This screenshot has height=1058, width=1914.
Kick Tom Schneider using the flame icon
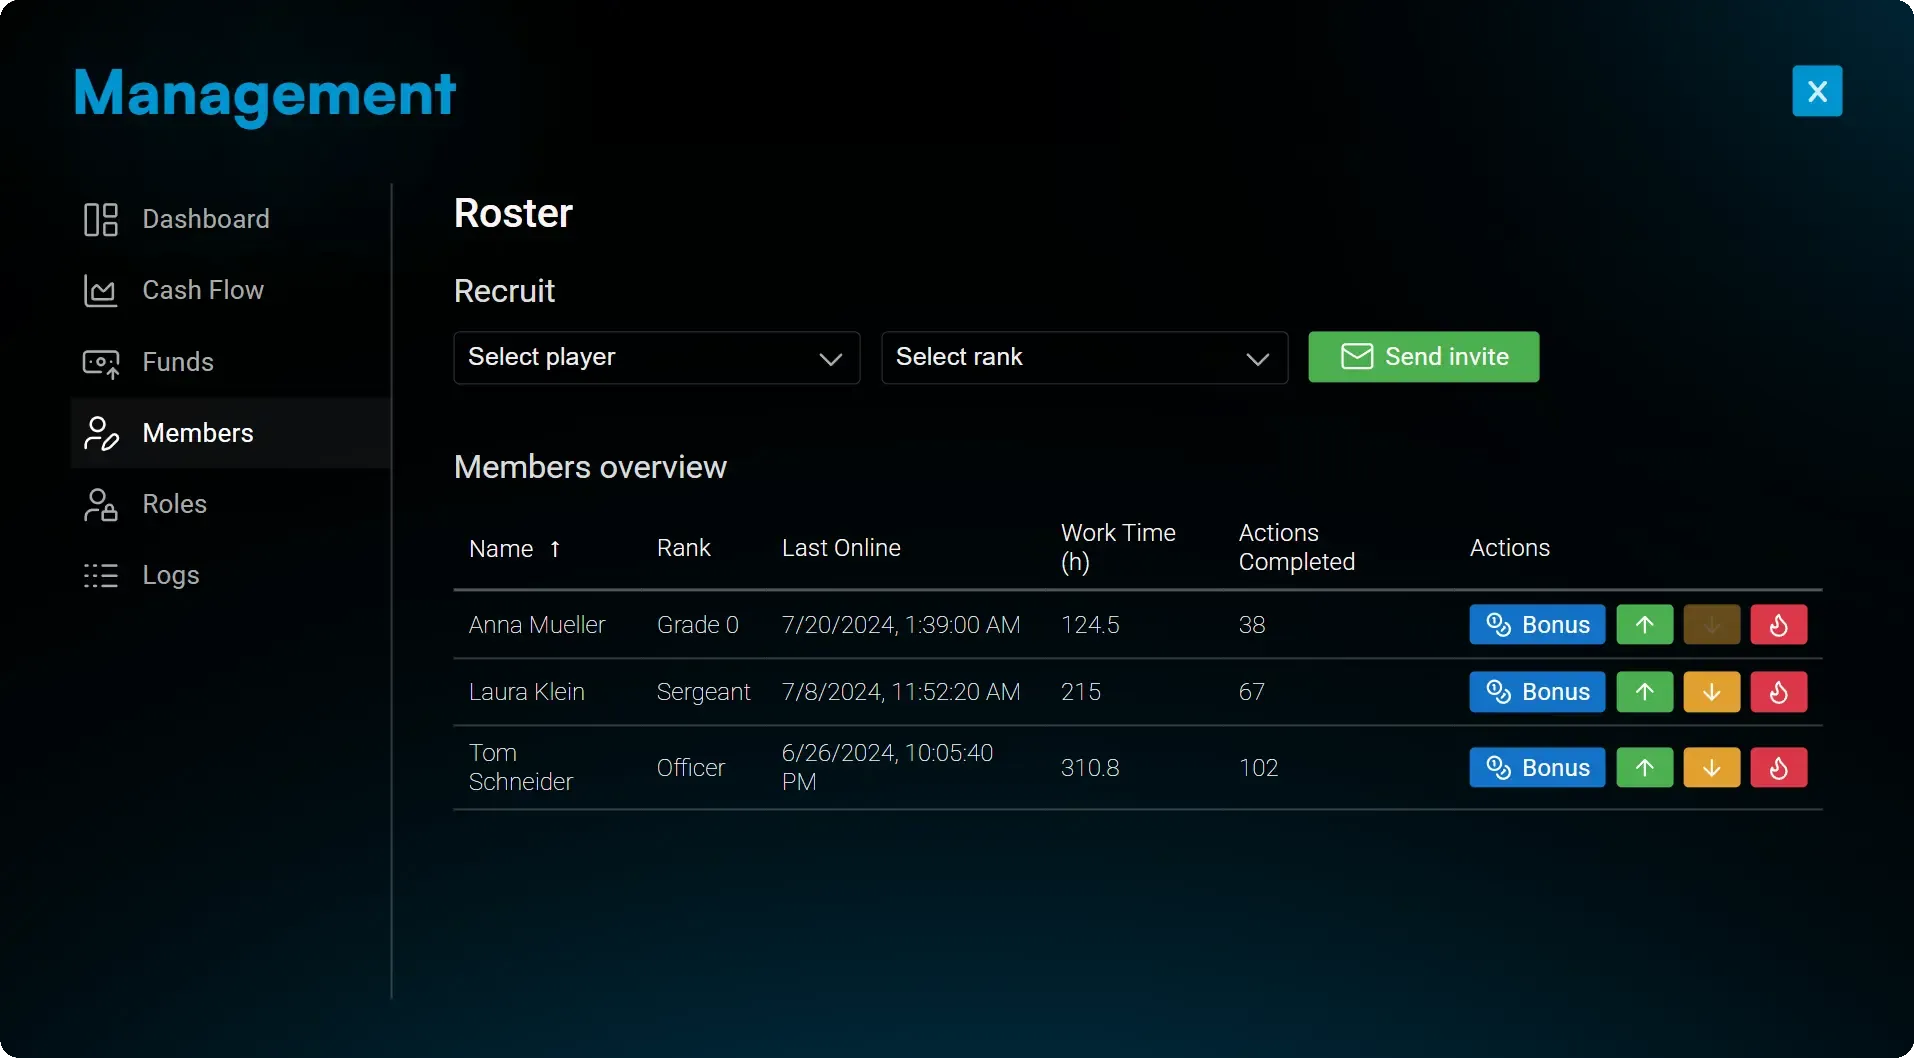(x=1779, y=767)
